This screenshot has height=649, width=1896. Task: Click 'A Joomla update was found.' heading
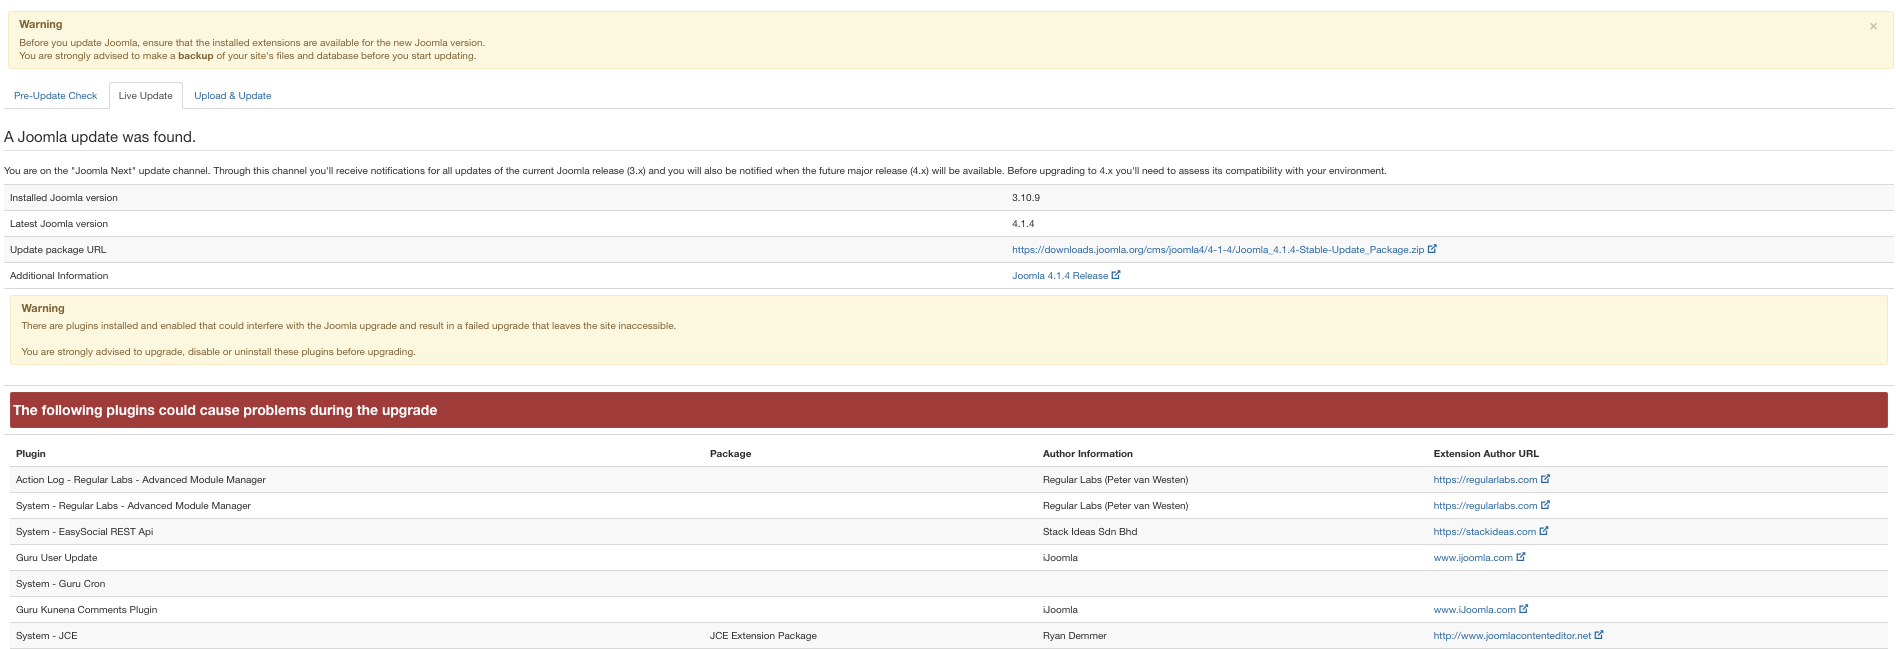(x=100, y=137)
